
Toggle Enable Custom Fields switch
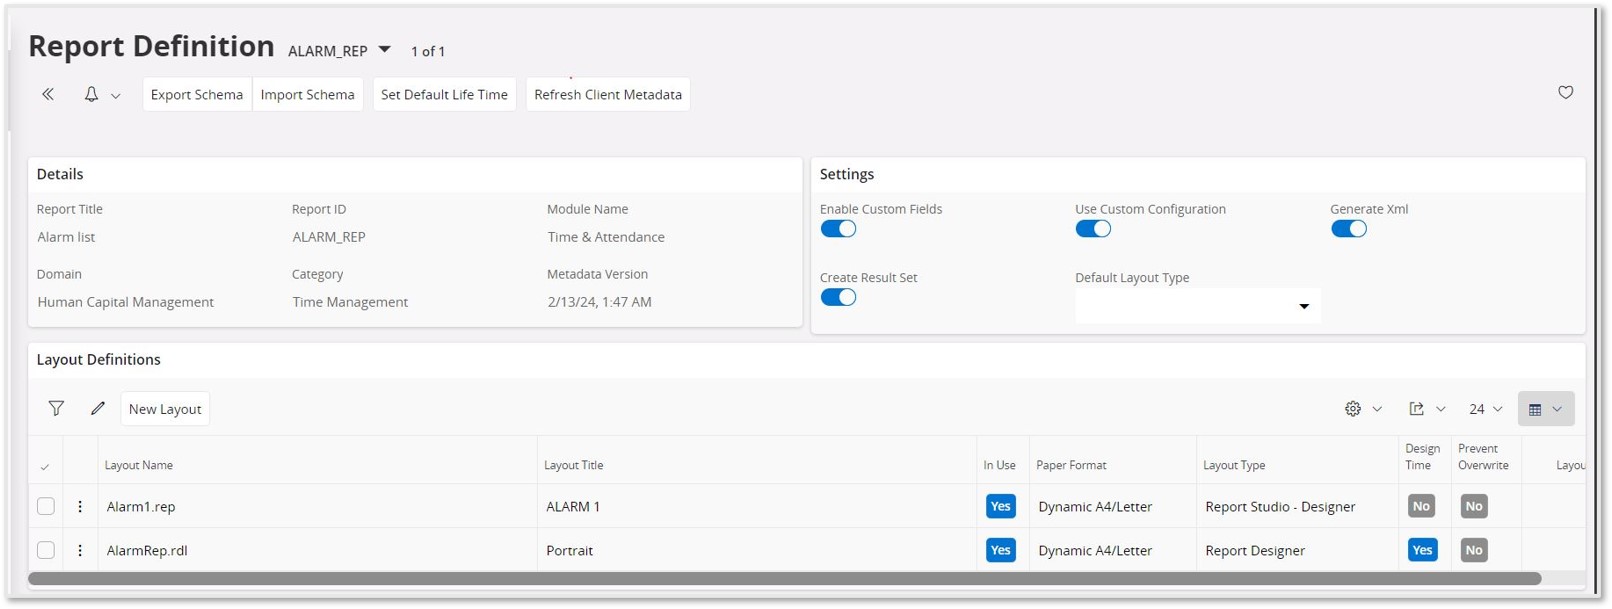click(x=838, y=229)
